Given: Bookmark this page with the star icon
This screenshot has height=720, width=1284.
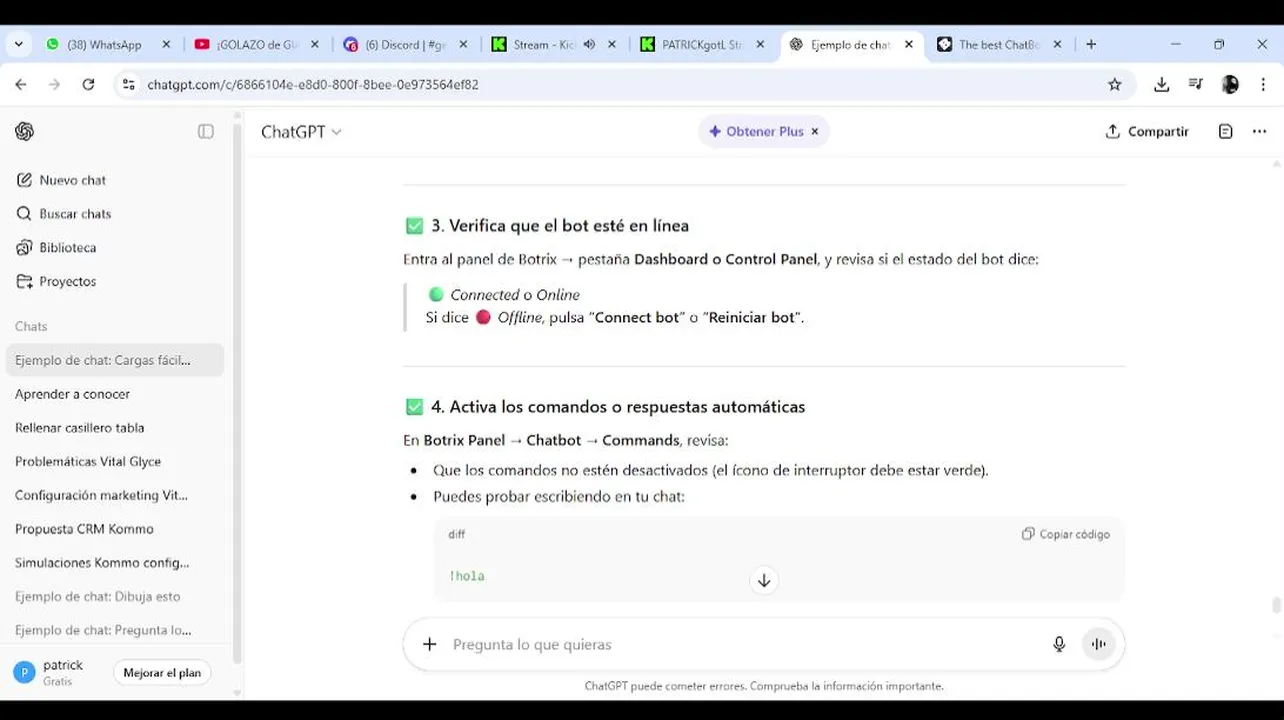Looking at the screenshot, I should (x=1115, y=85).
